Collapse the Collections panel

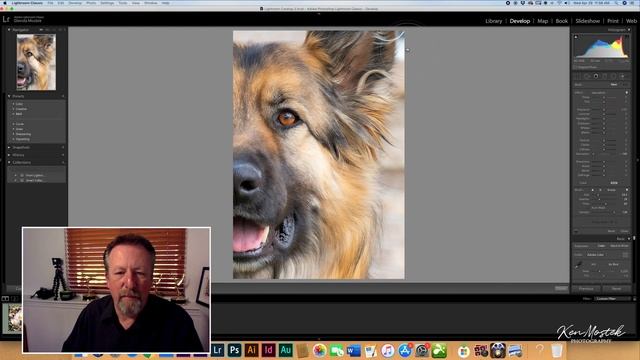click(x=9, y=162)
